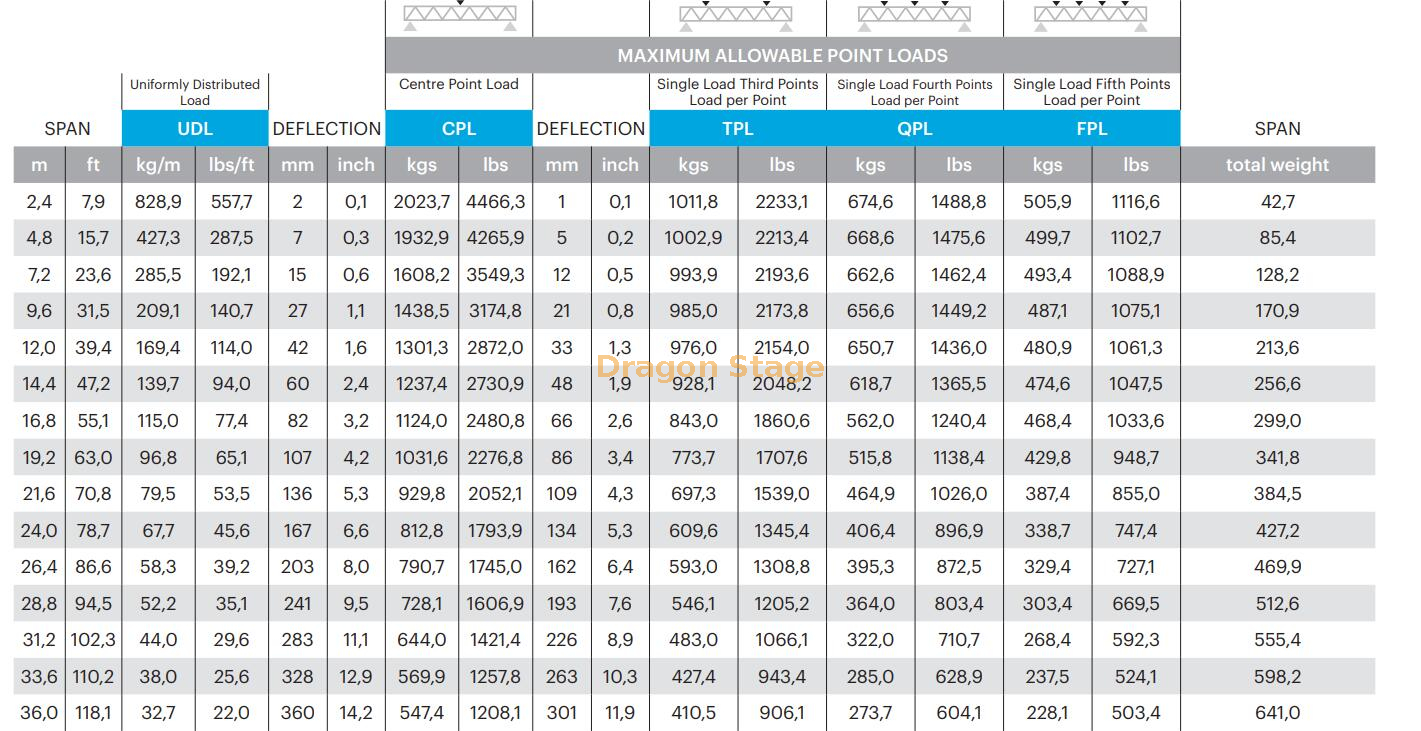
Task: Select the CPL value 4466,3
Action: point(495,202)
